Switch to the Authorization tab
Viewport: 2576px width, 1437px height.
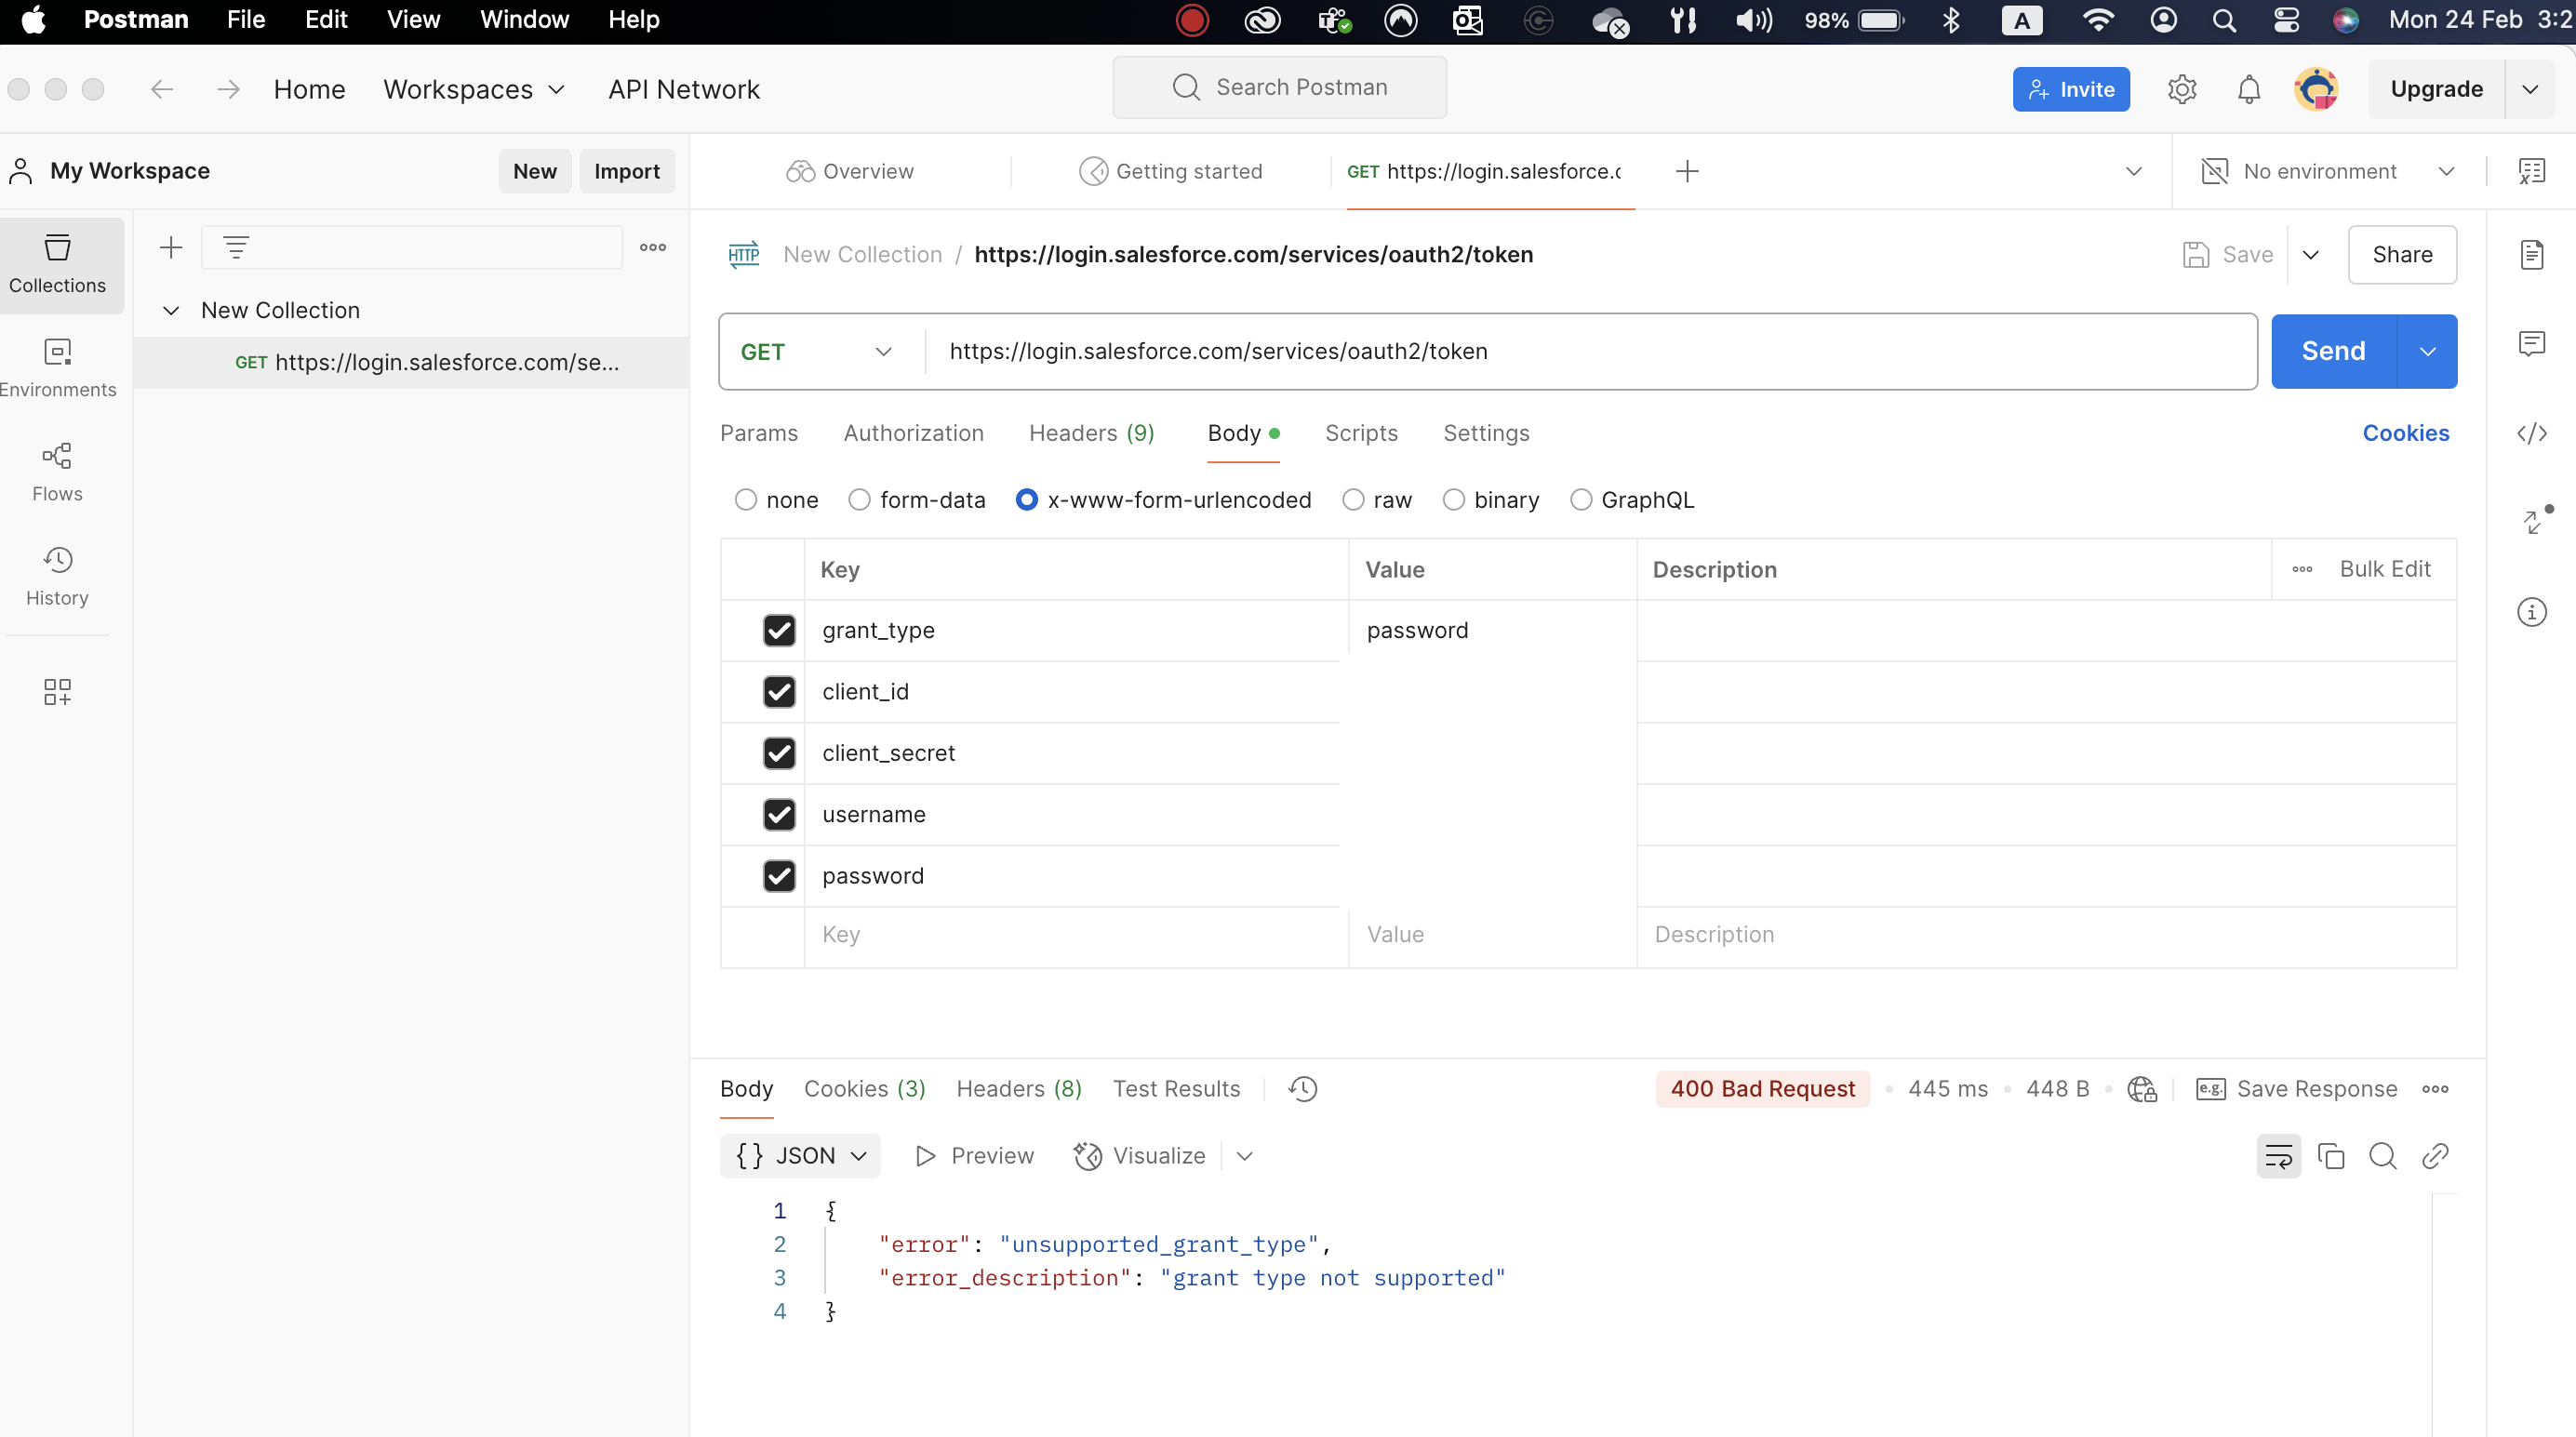(x=913, y=433)
